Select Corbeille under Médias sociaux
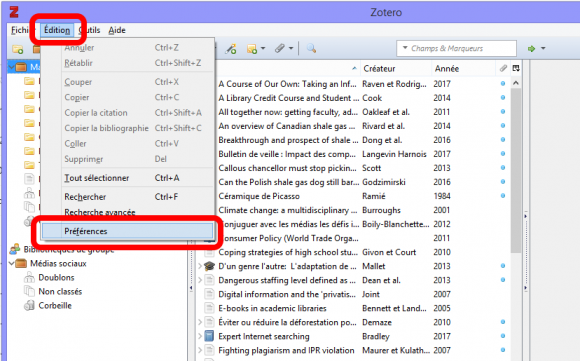Viewport: 580px width, 361px height. 55,306
